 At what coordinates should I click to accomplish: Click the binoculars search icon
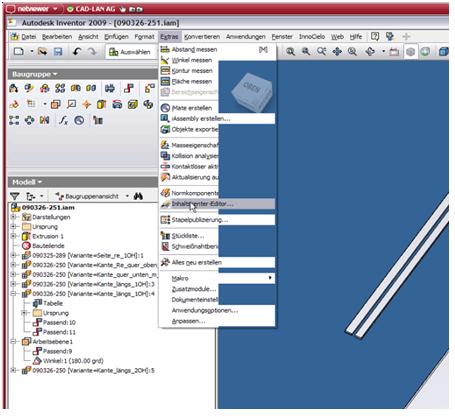[x=138, y=196]
